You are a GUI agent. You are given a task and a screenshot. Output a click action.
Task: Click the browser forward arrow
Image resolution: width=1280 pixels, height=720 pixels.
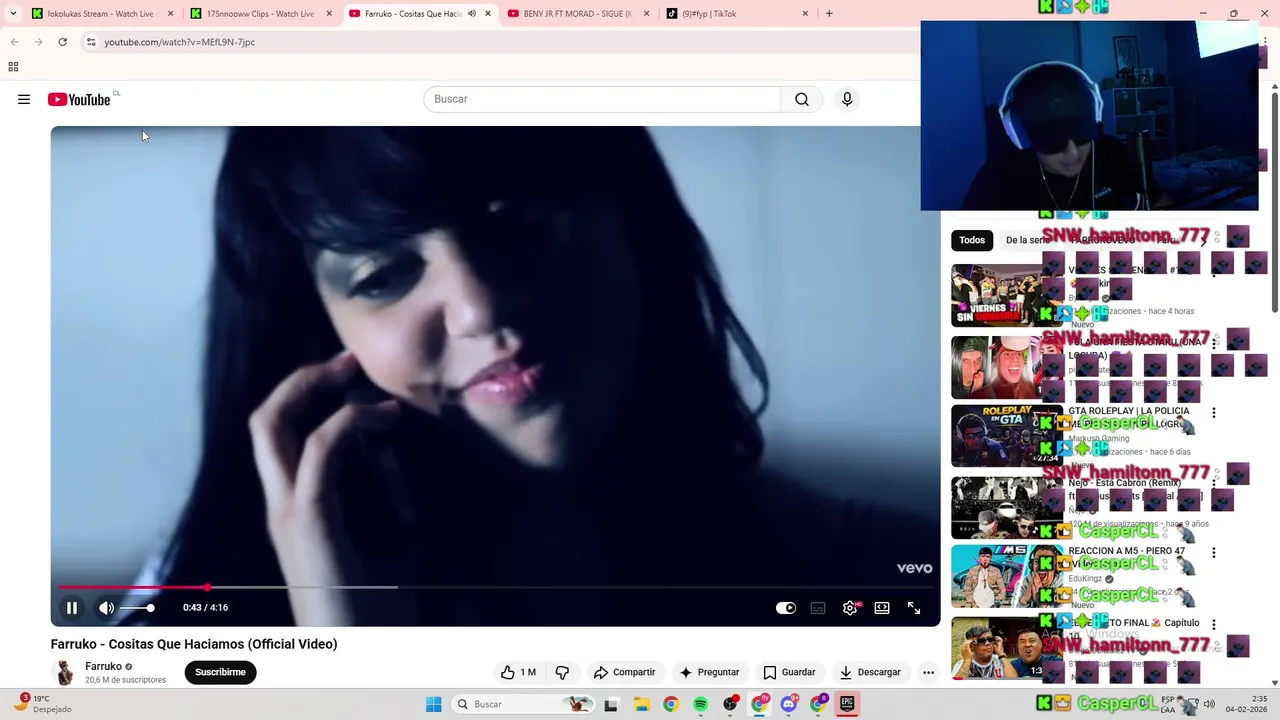coord(38,42)
